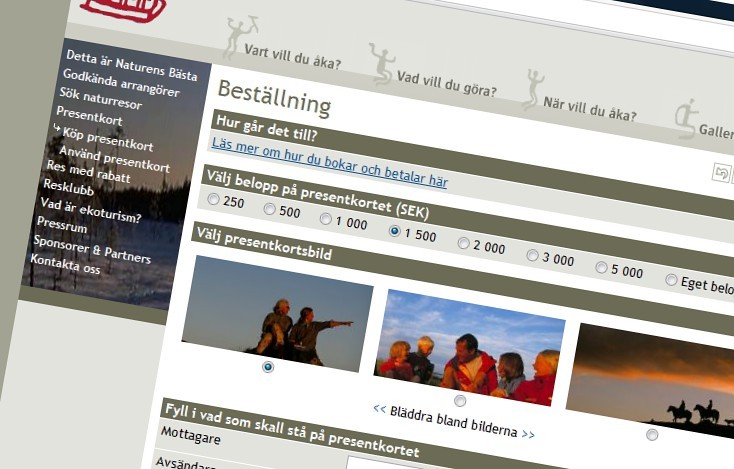This screenshot has width=734, height=469.
Task: Open the När vill du åka? tab
Action: 589,110
